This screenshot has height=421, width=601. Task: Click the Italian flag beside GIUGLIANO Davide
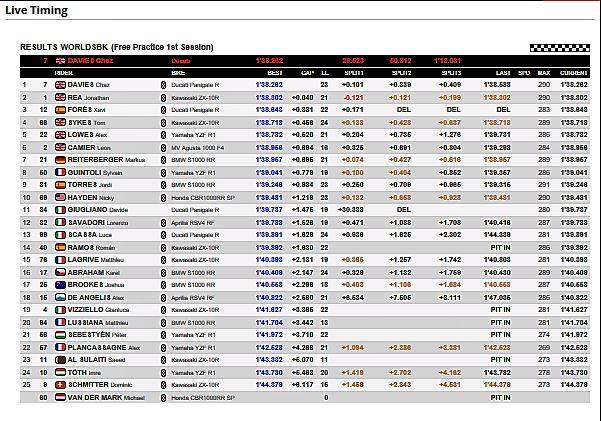coord(60,210)
